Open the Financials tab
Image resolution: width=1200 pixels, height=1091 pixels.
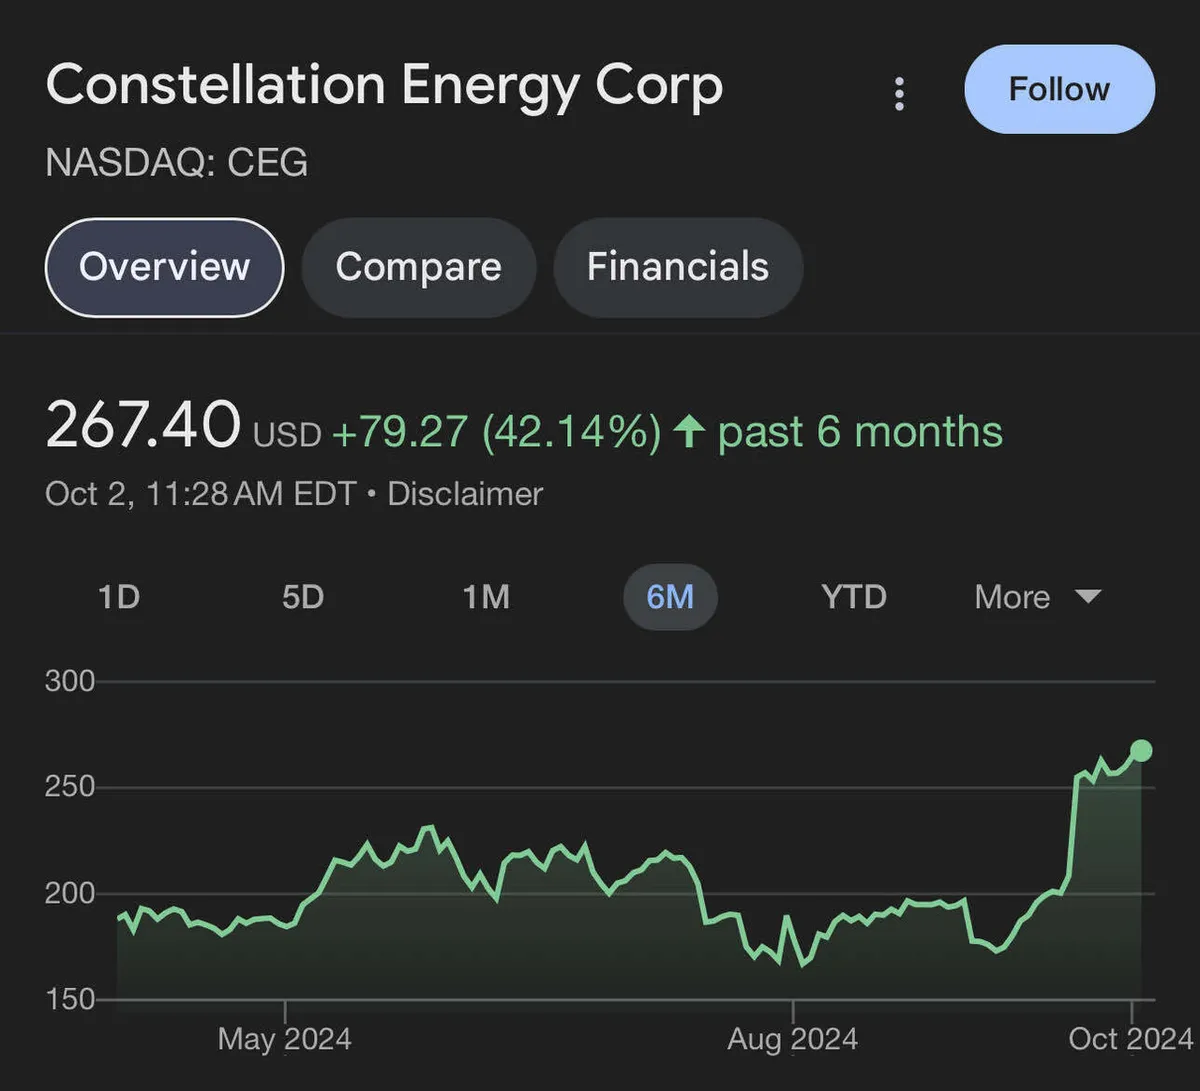click(677, 267)
